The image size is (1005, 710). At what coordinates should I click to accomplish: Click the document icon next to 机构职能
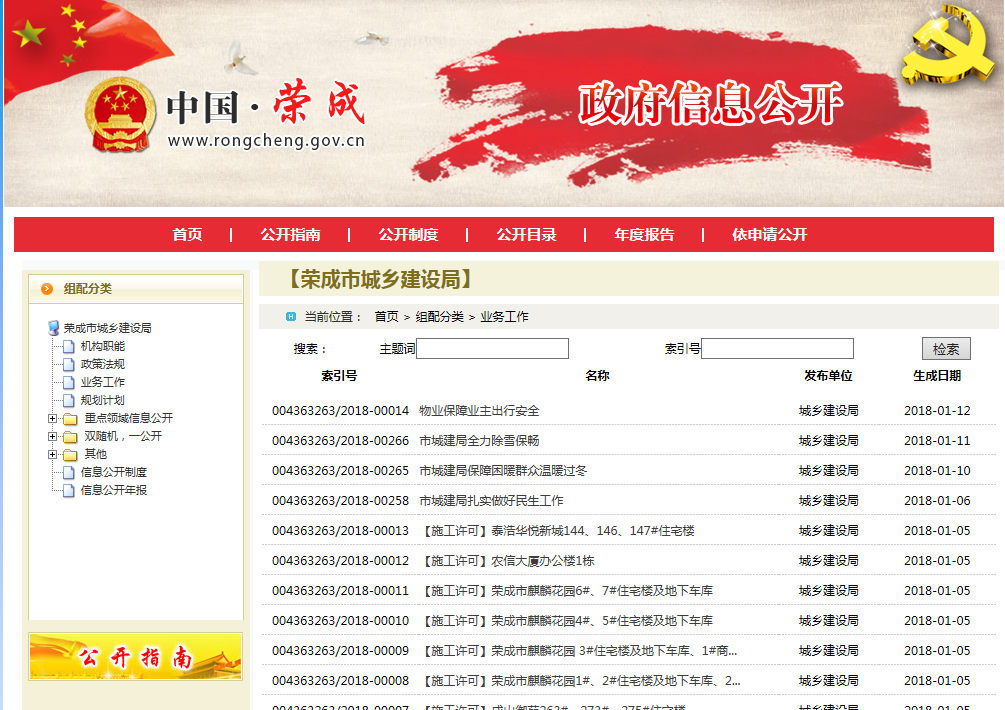point(69,346)
